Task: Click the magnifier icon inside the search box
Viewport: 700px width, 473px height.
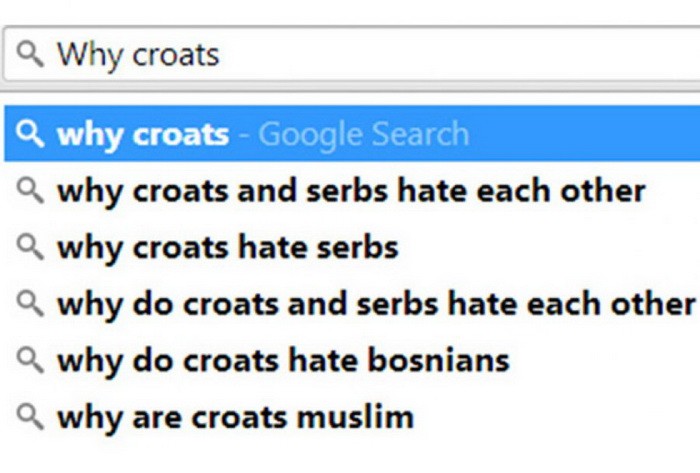Action: [31, 54]
